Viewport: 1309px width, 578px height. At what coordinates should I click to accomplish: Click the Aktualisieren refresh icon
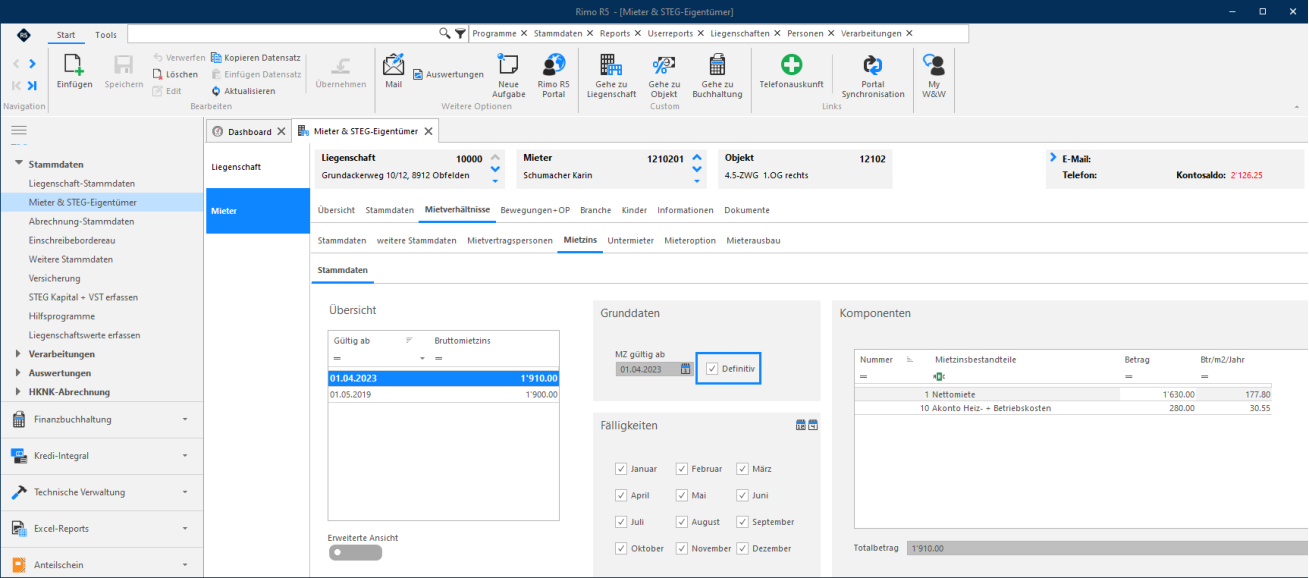click(x=215, y=91)
